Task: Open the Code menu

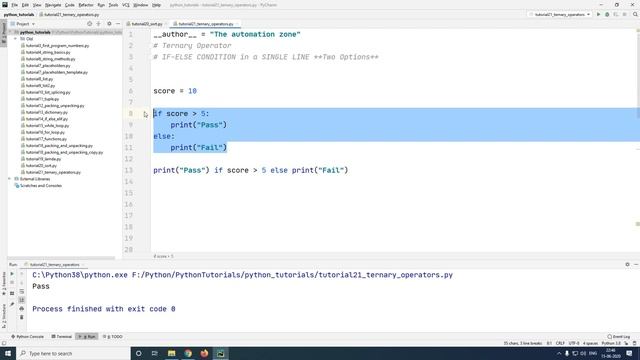Action: tap(70, 5)
